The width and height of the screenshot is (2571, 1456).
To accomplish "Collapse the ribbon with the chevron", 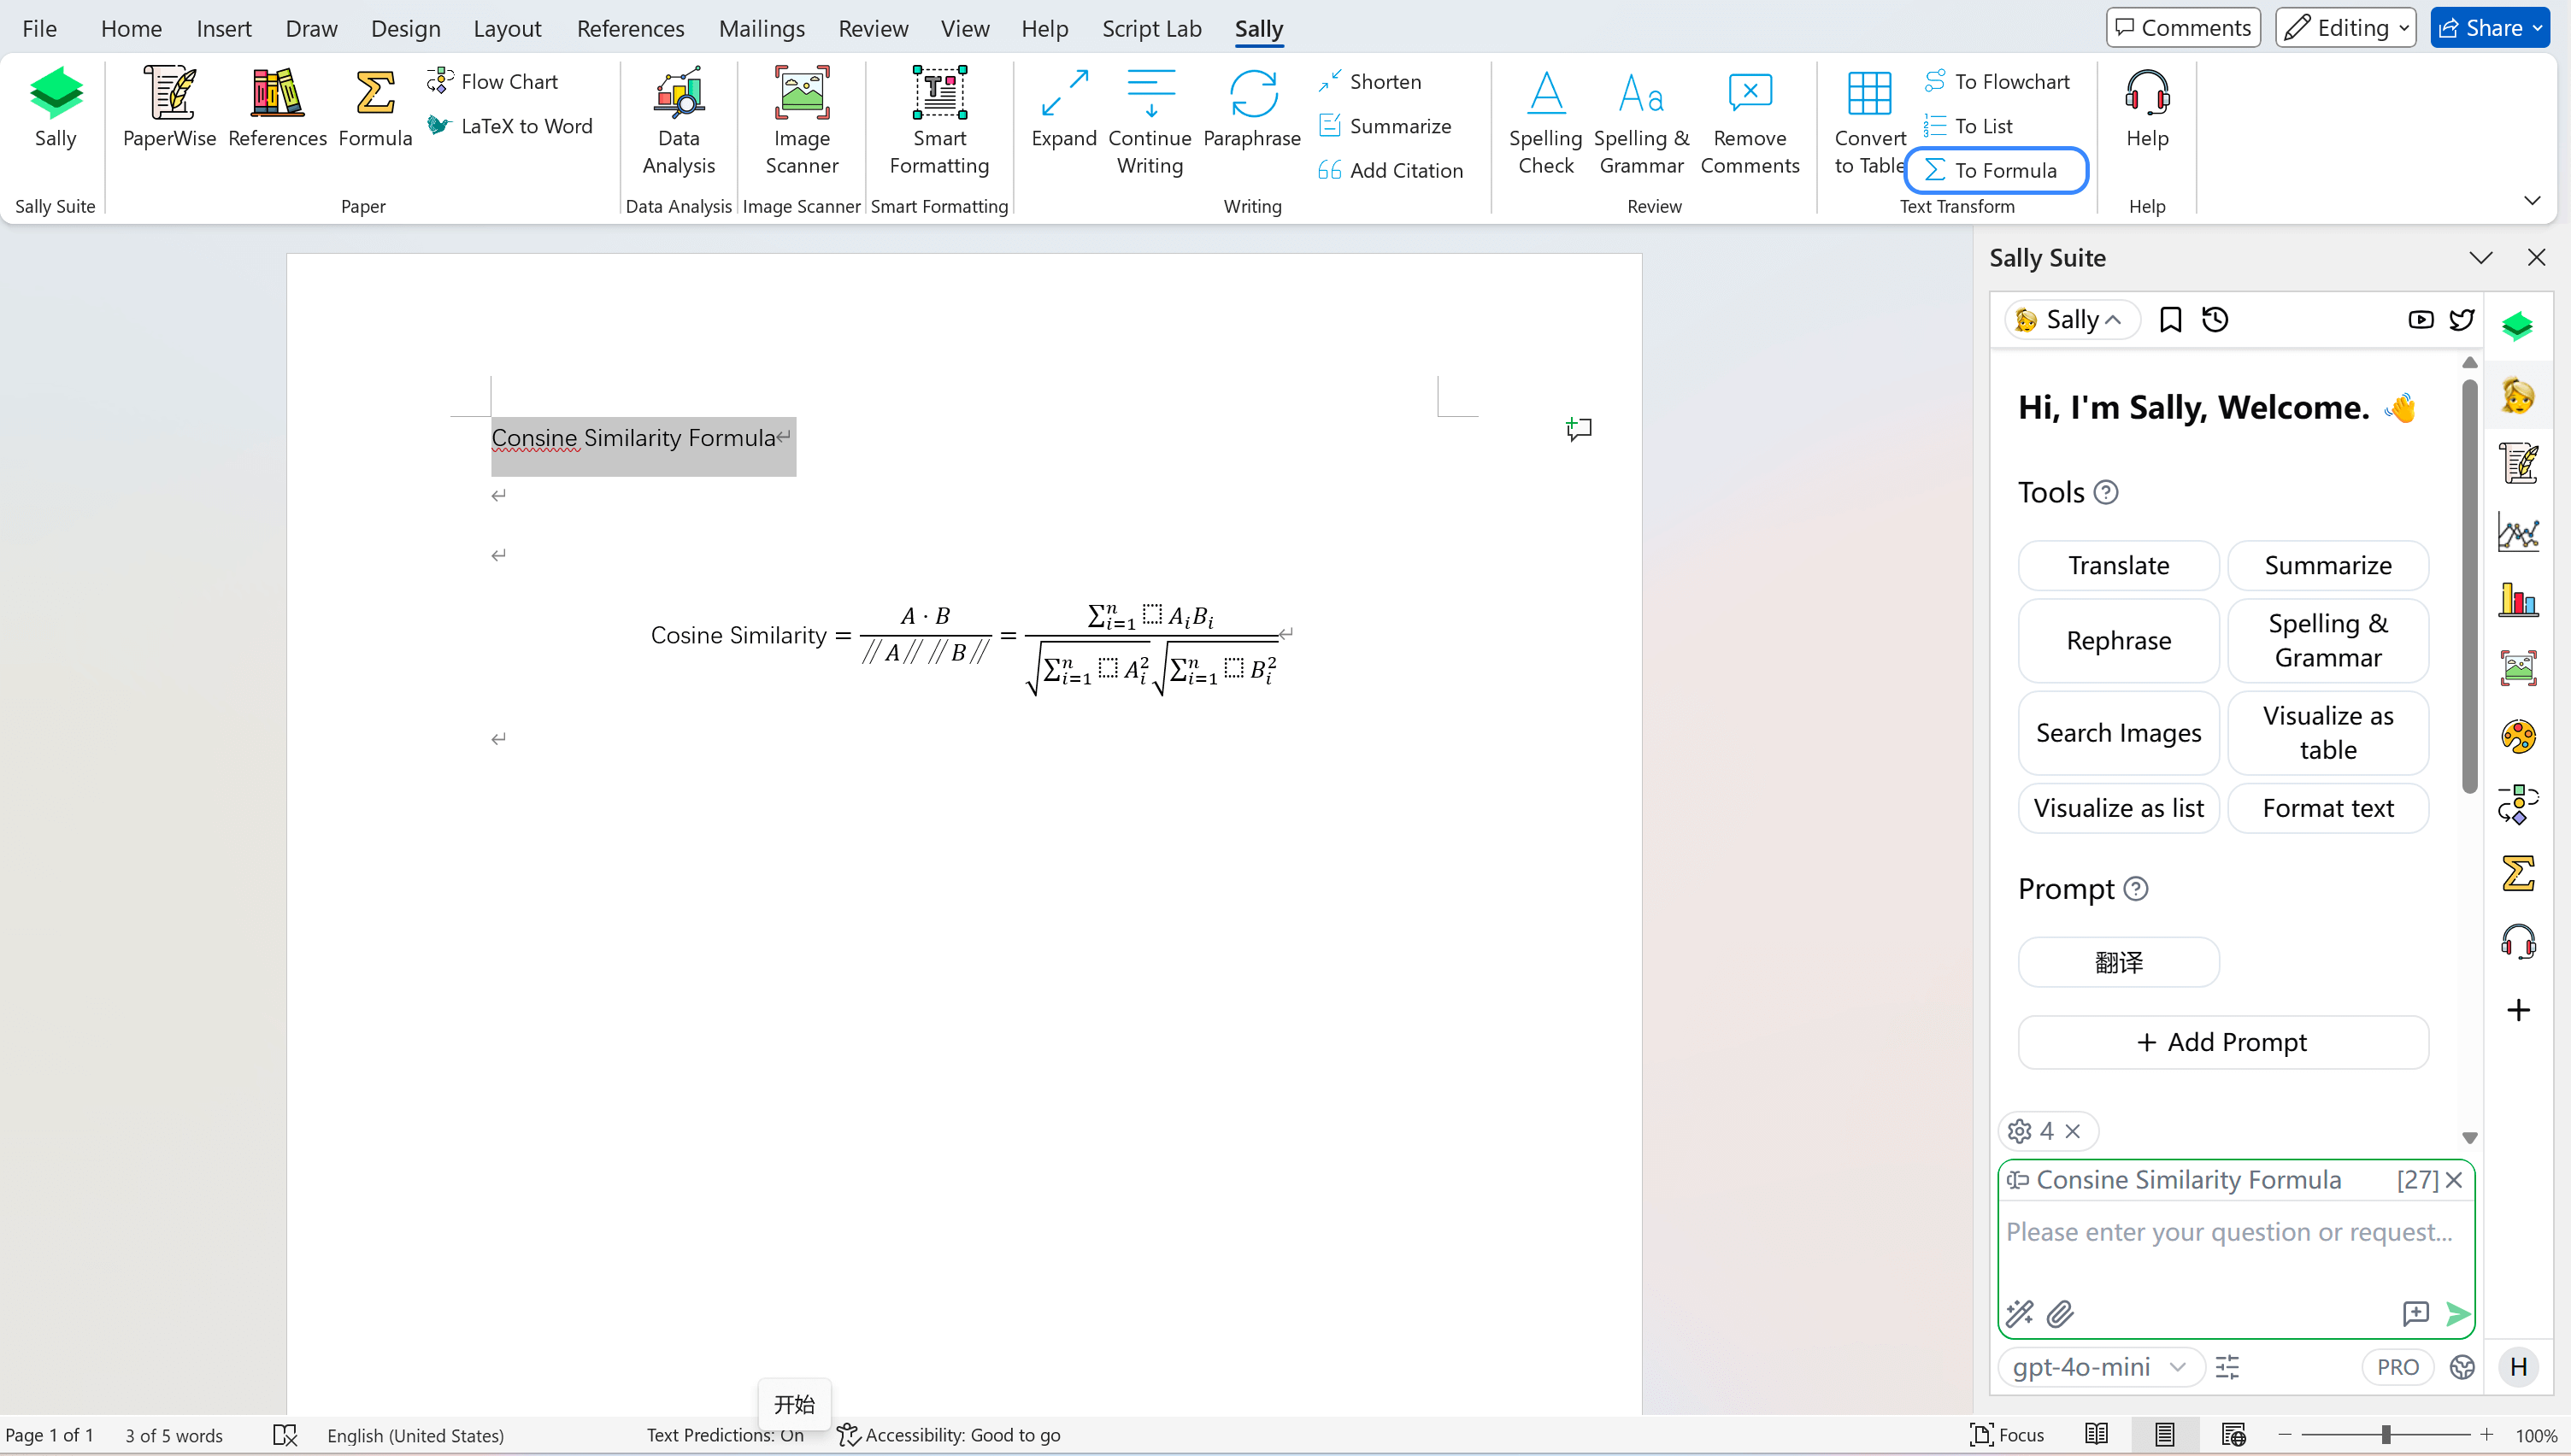I will tap(2532, 200).
